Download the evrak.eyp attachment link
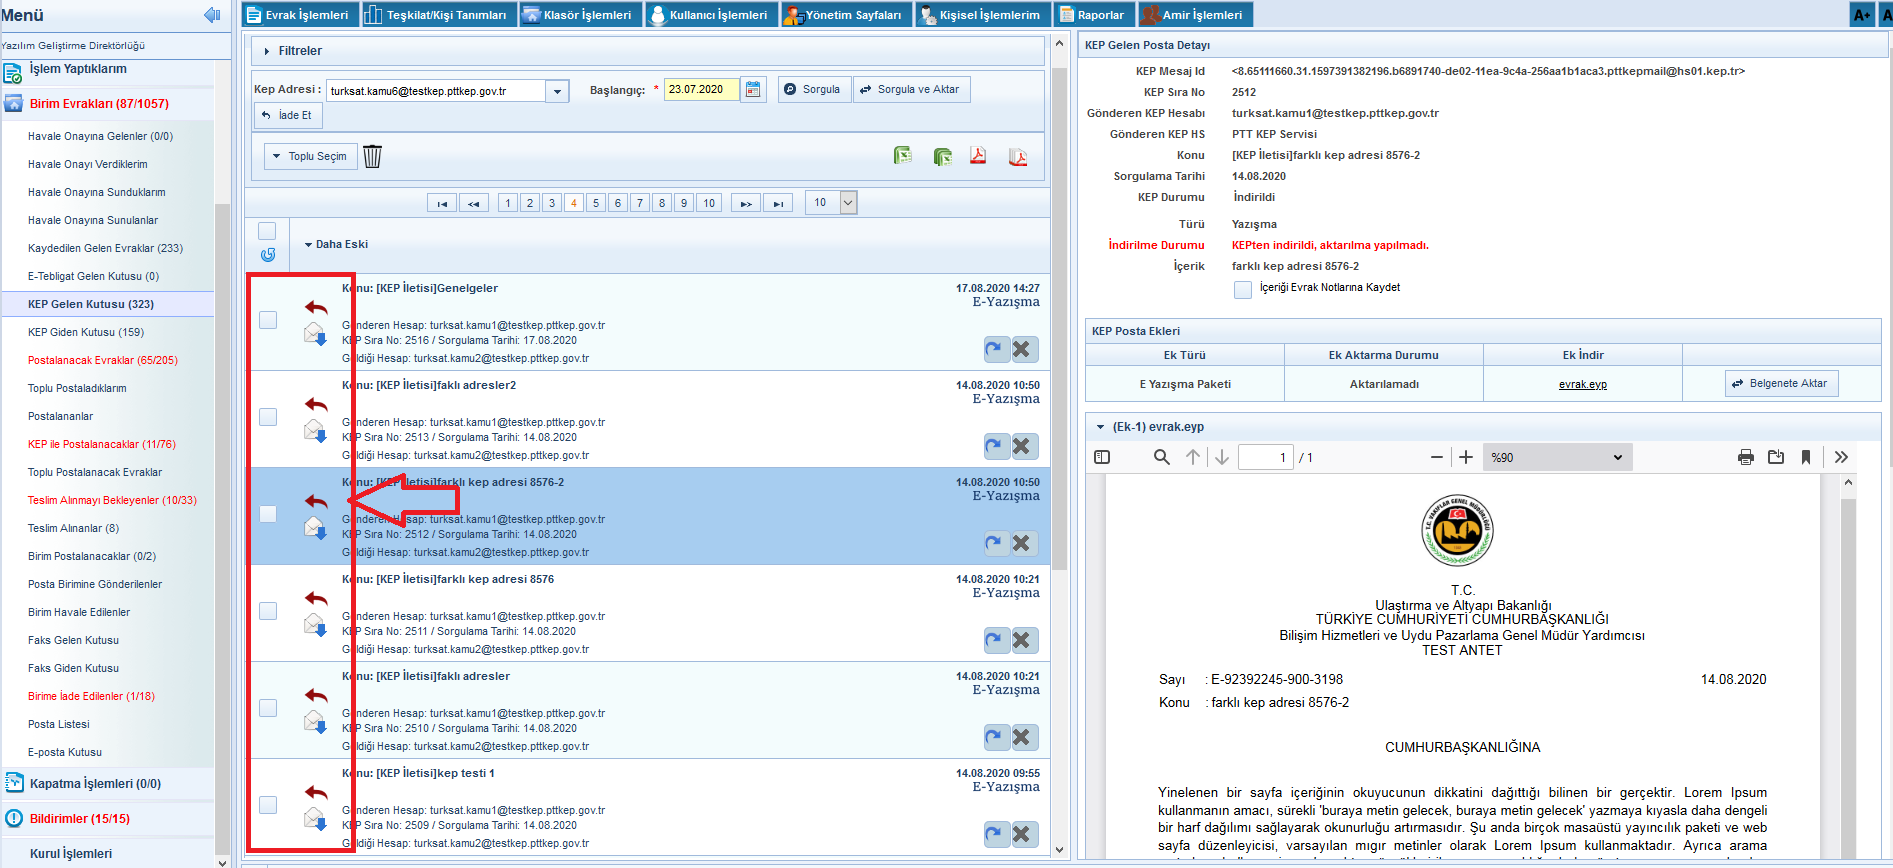Screen dimensions: 1893x868 (1582, 385)
